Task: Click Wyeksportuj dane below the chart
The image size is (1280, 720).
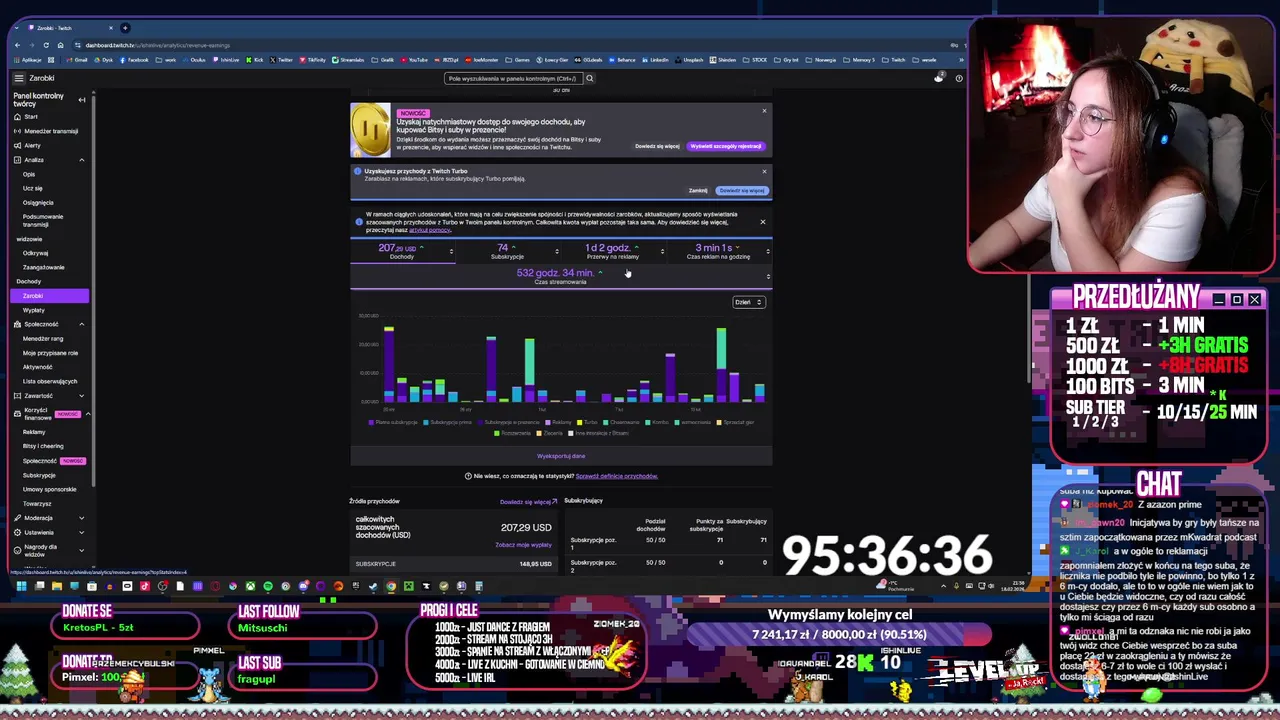Action: coord(561,456)
